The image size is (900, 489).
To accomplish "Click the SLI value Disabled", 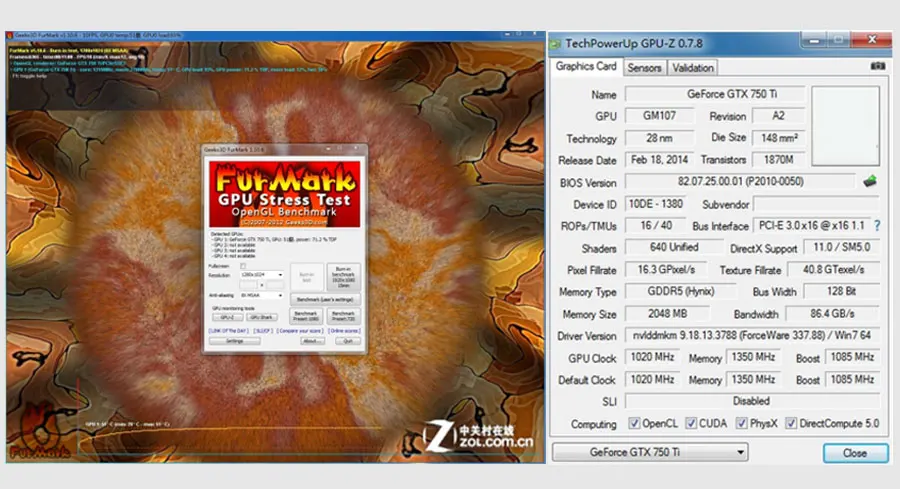I will click(752, 401).
